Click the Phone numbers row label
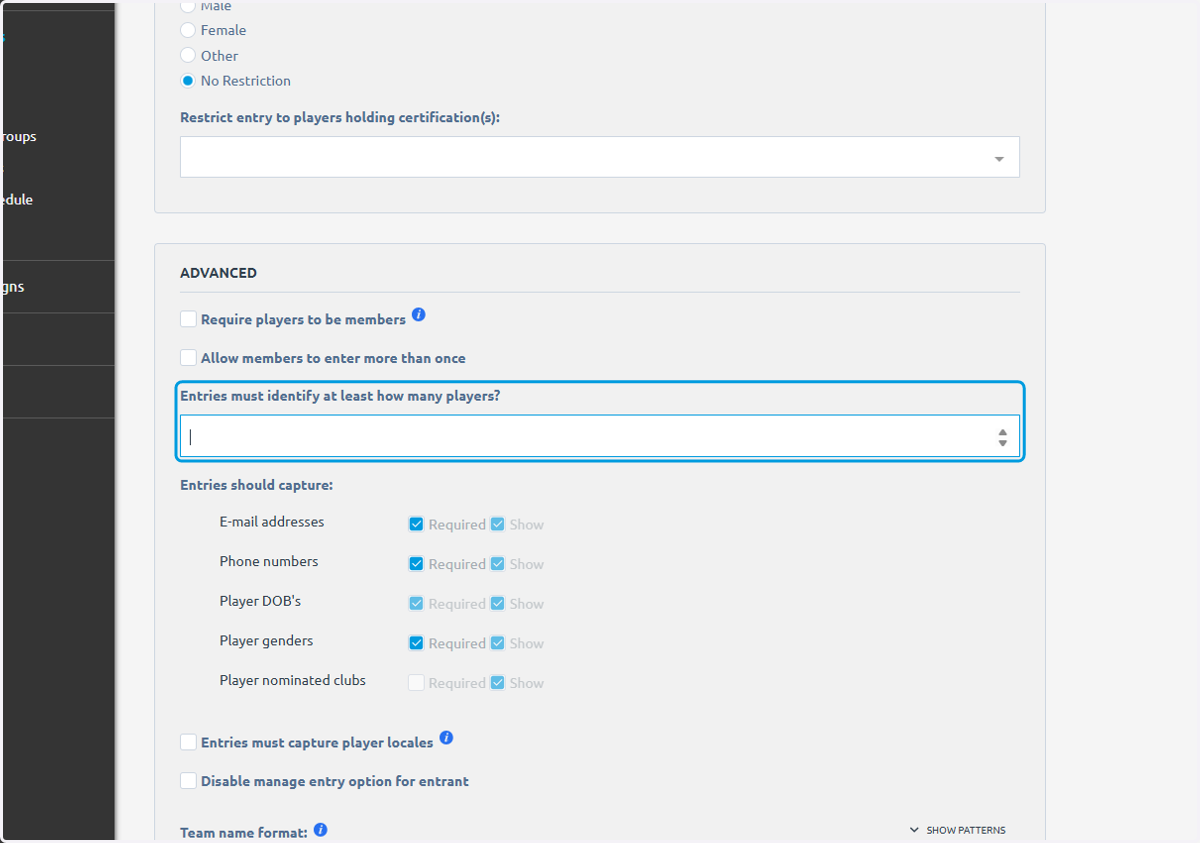The height and width of the screenshot is (843, 1200). pyautogui.click(x=269, y=561)
